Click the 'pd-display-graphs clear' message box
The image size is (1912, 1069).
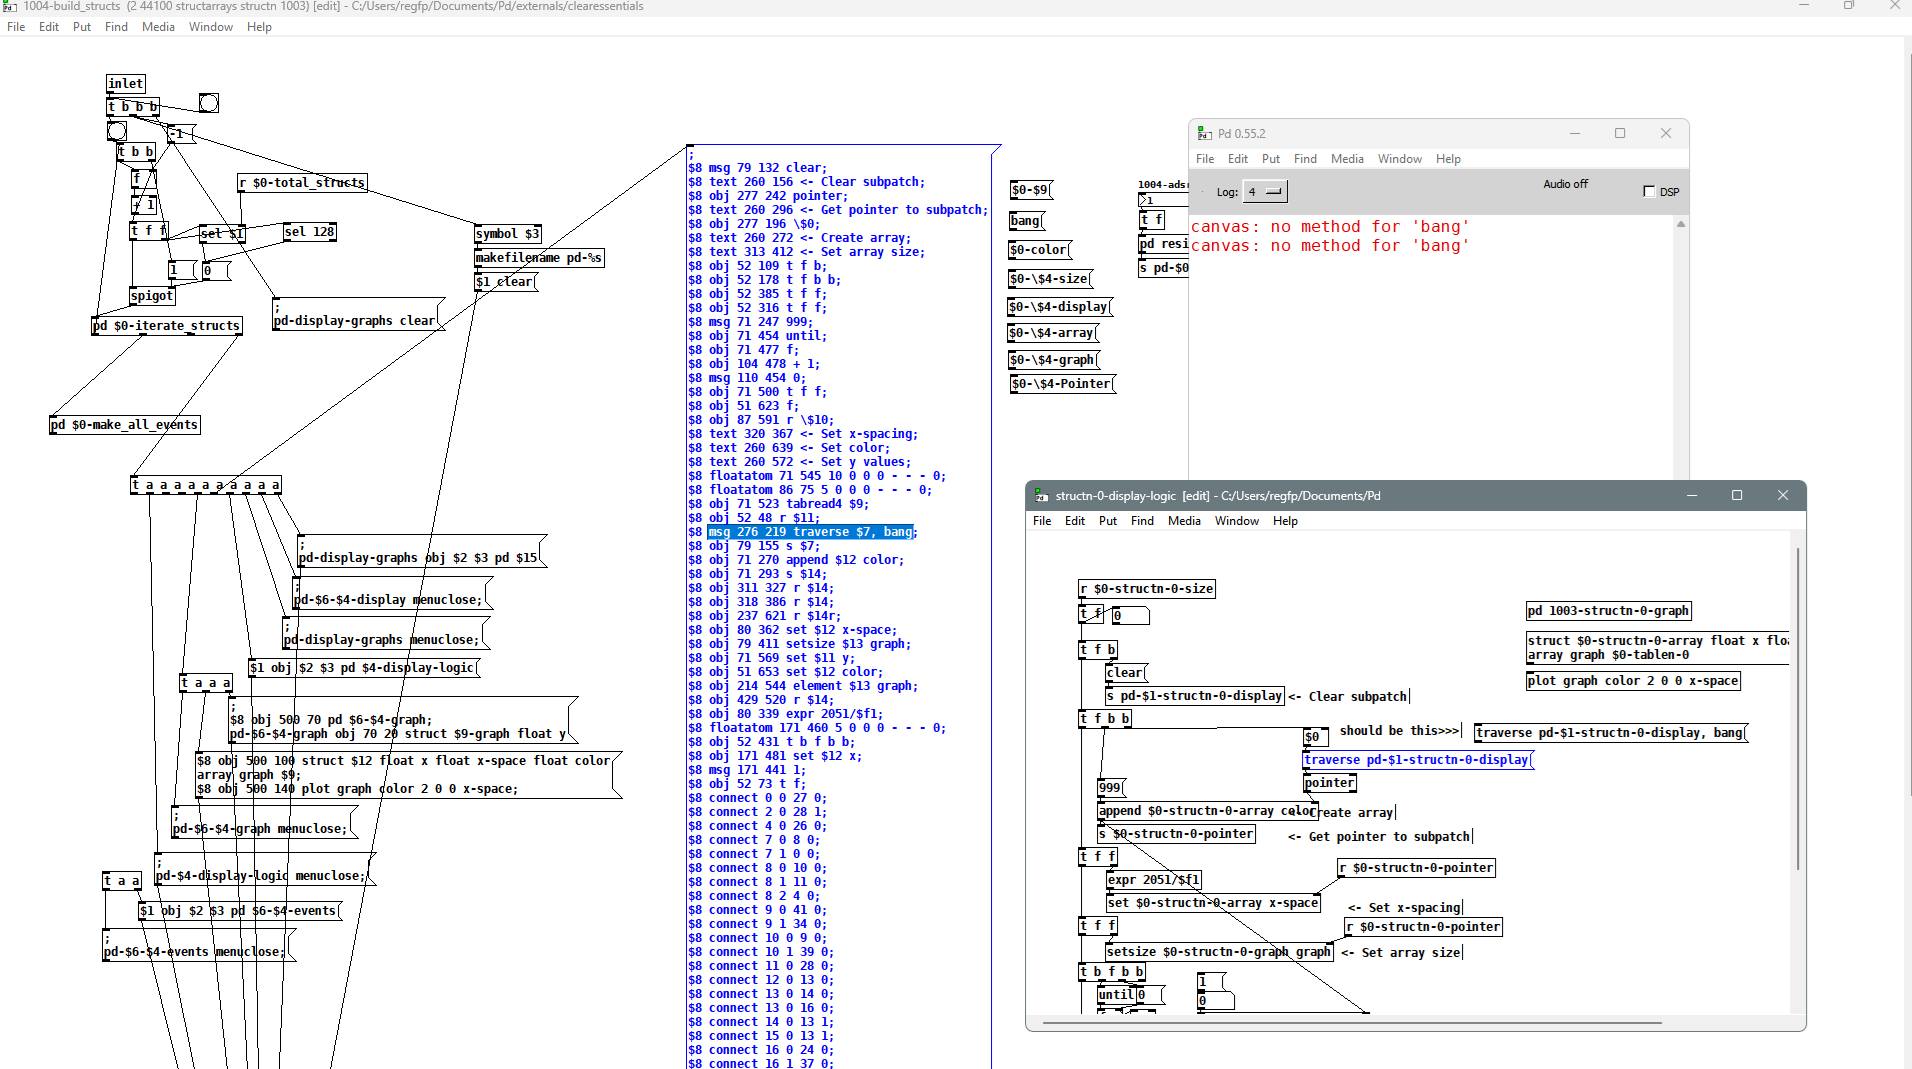[358, 314]
